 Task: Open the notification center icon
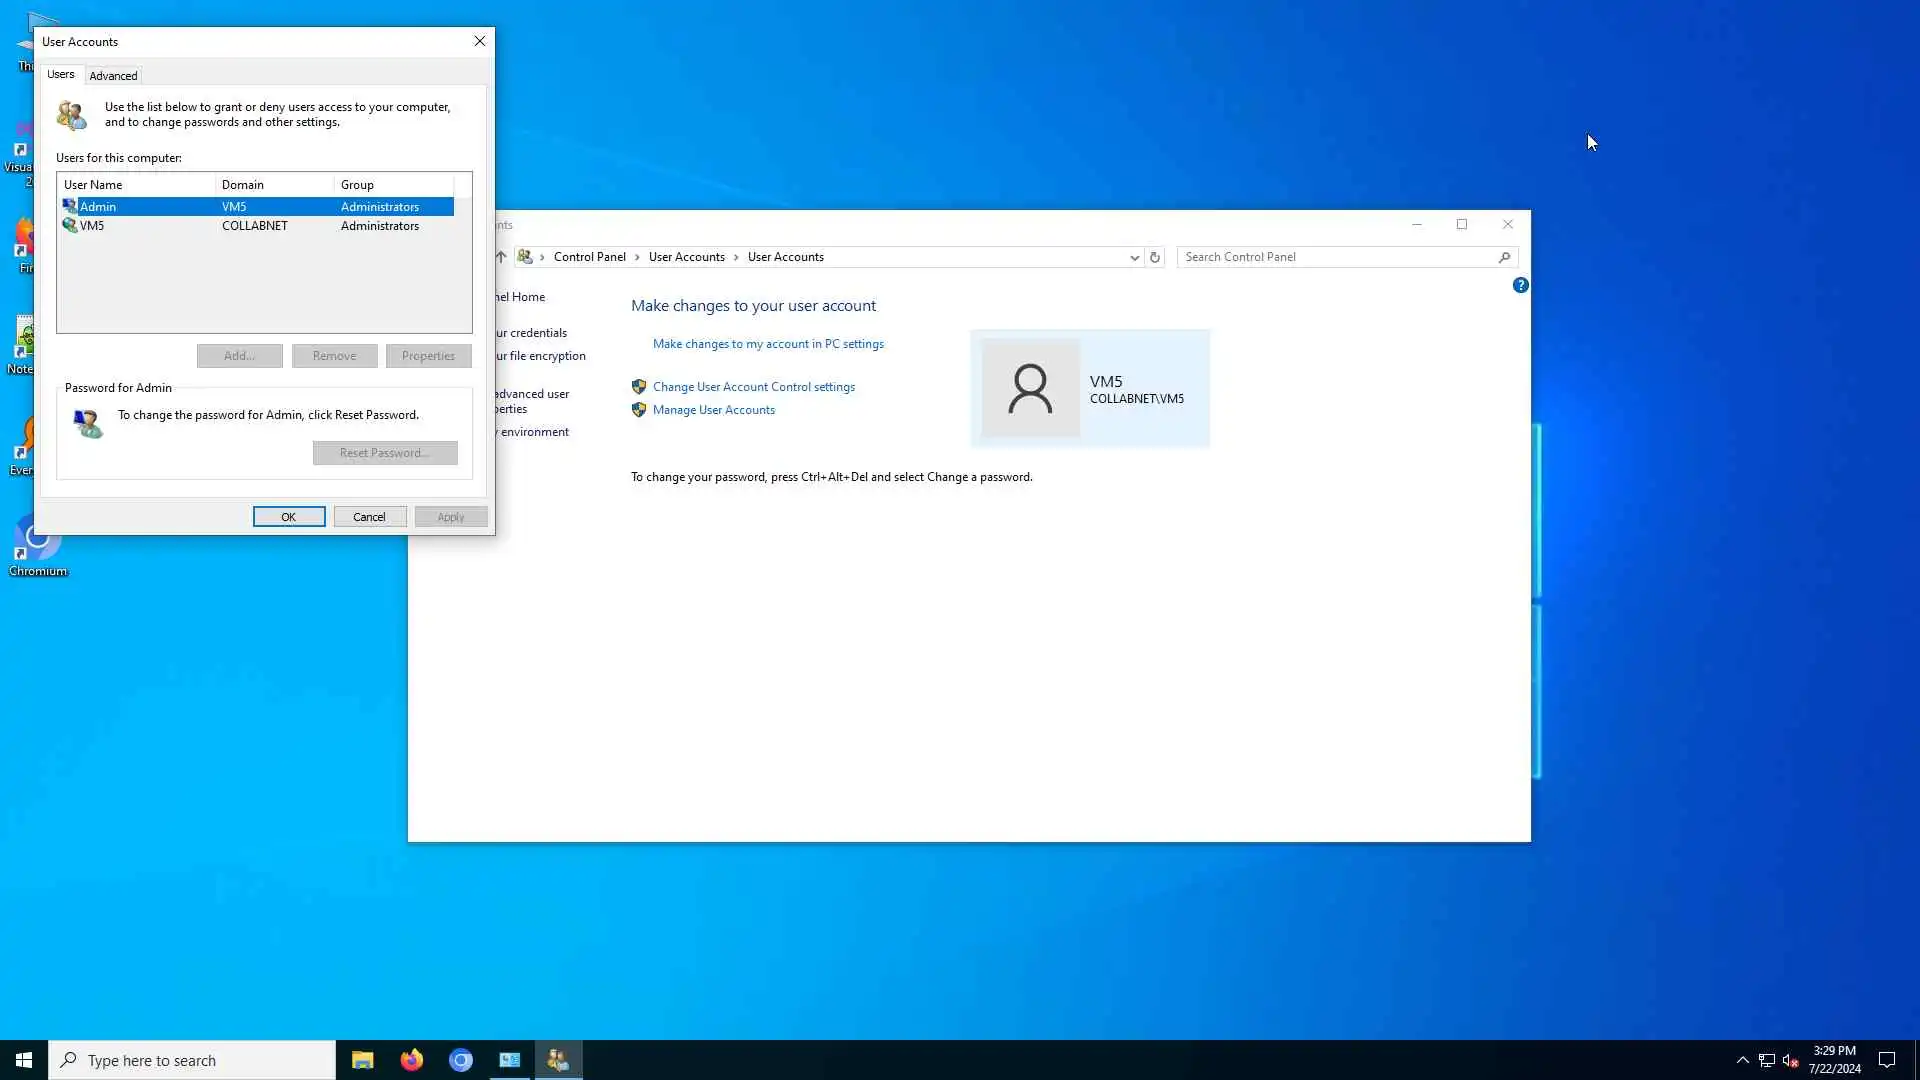tap(1886, 1060)
